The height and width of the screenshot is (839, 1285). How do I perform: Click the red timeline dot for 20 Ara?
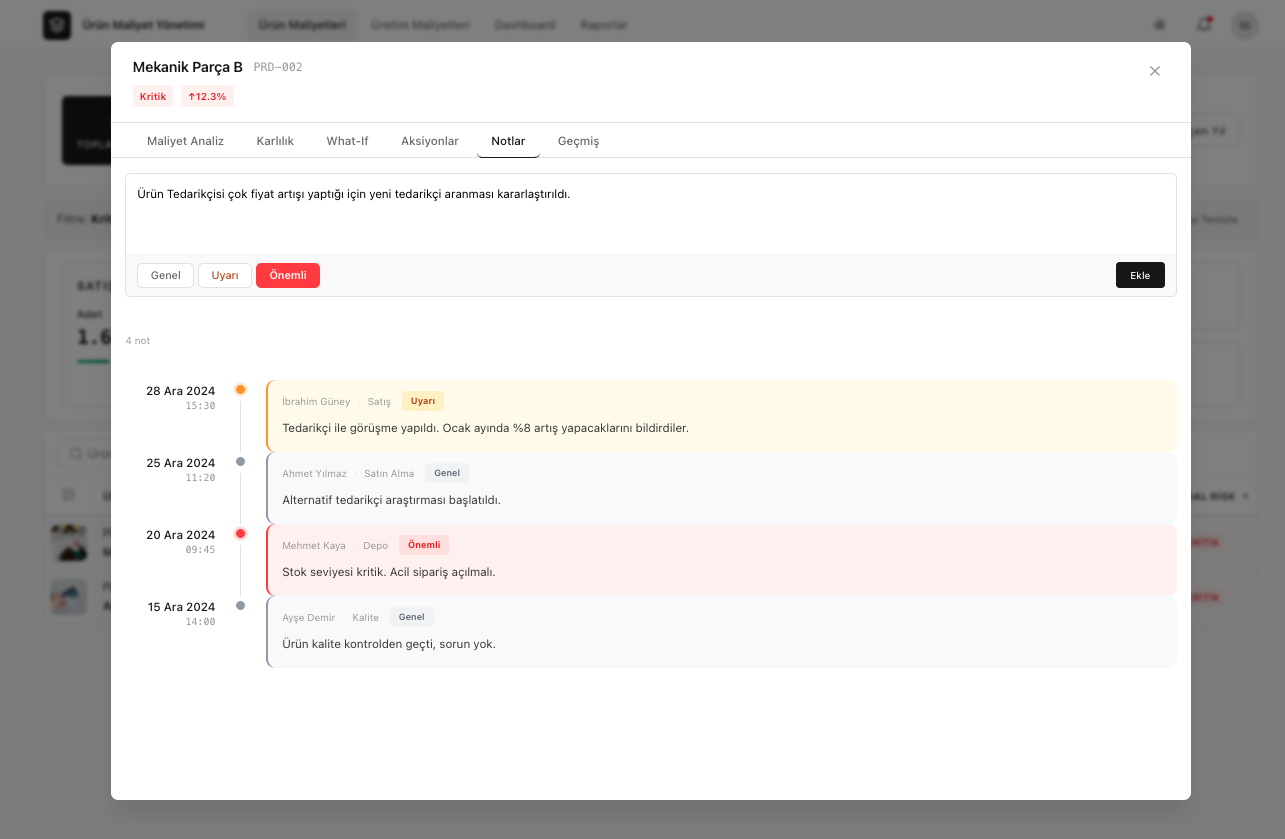[x=240, y=534]
